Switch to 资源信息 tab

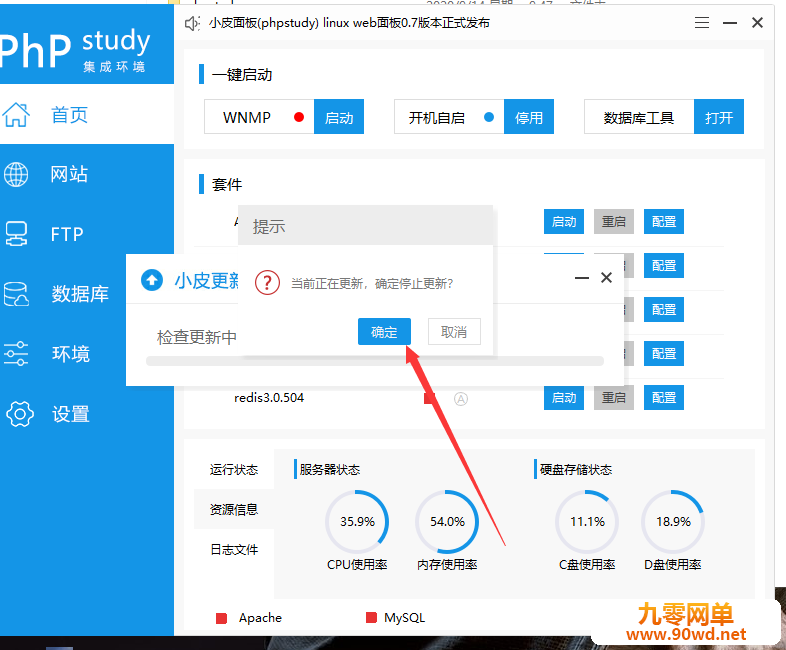[234, 510]
